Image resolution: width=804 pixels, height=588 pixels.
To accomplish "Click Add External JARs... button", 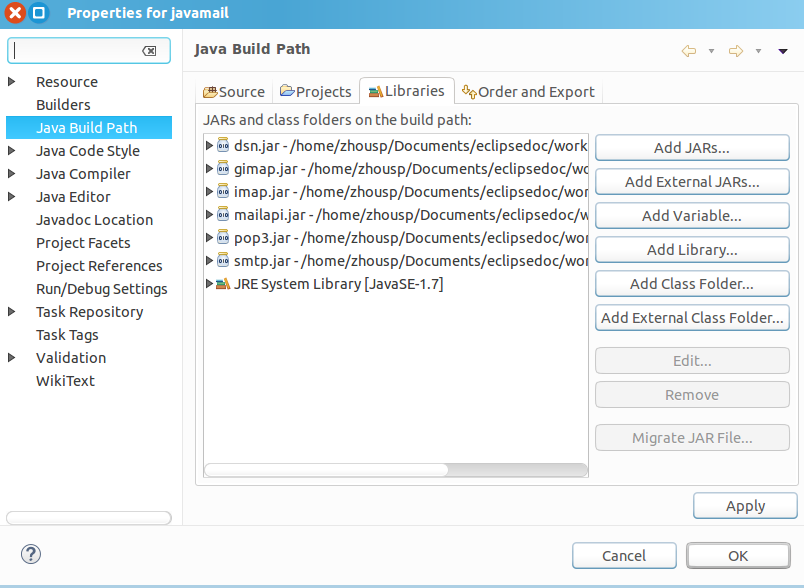I will pos(692,181).
